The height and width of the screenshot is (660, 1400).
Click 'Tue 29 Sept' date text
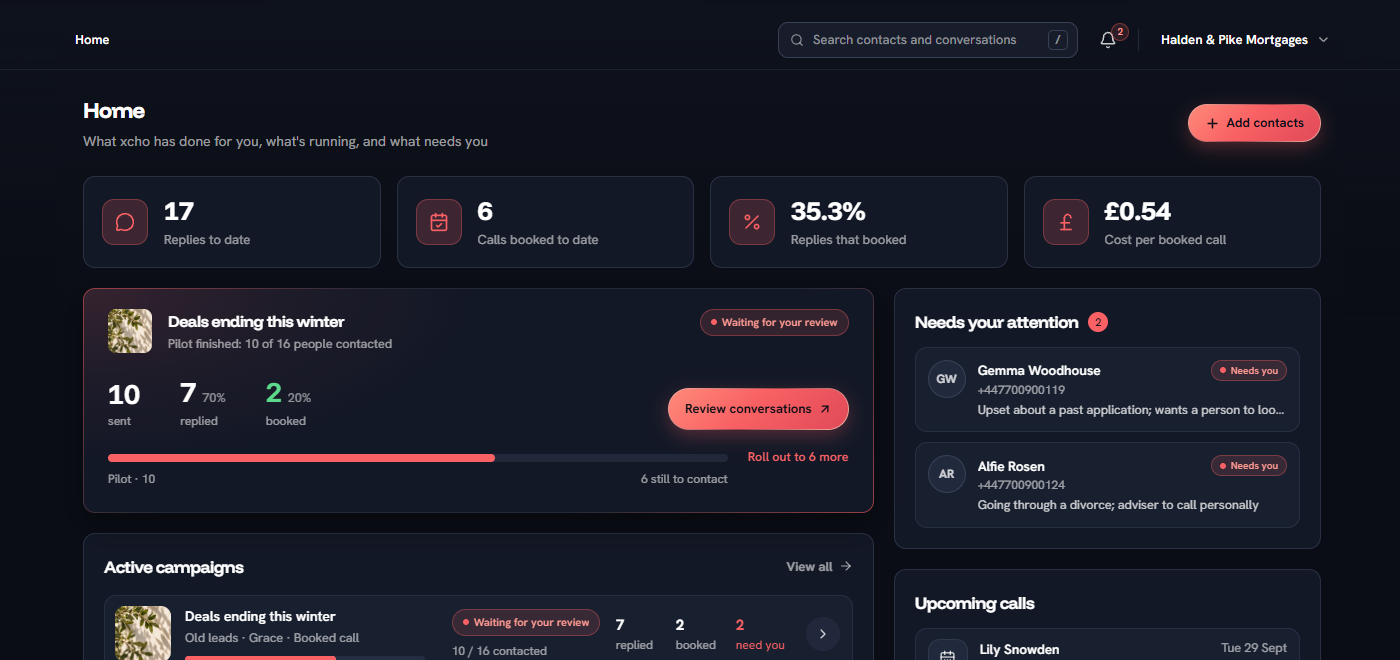[1254, 648]
